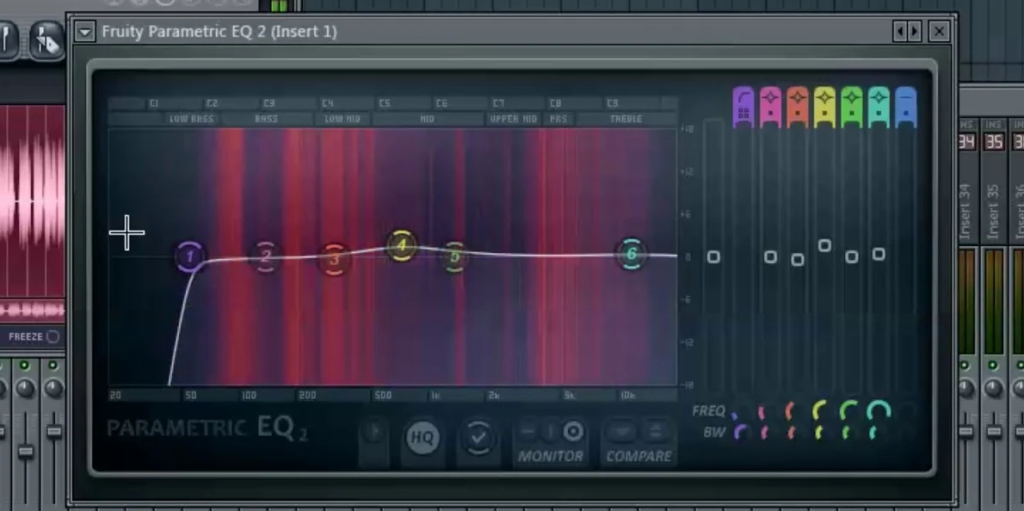Select purple band 1 node on EQ graph

(x=190, y=256)
